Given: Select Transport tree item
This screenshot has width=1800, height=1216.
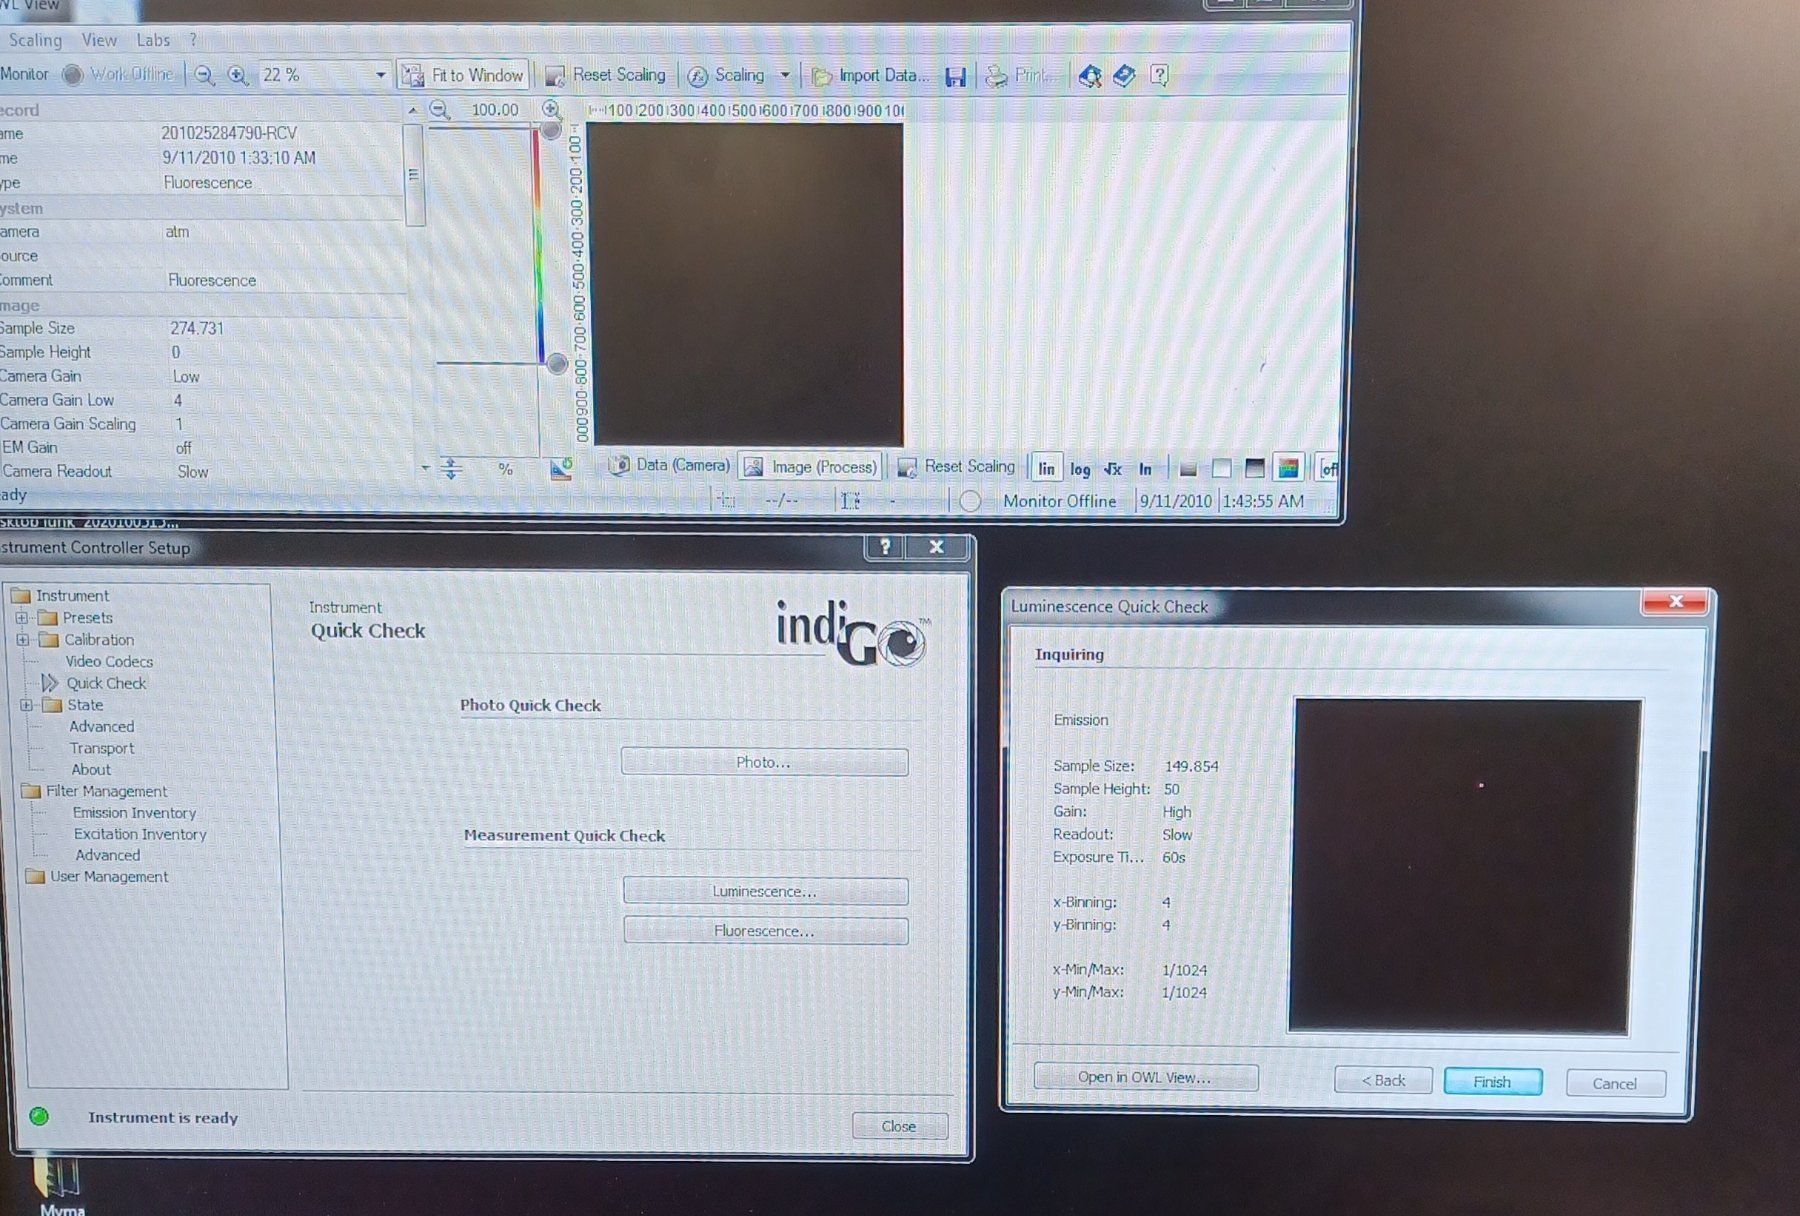Looking at the screenshot, I should [102, 749].
